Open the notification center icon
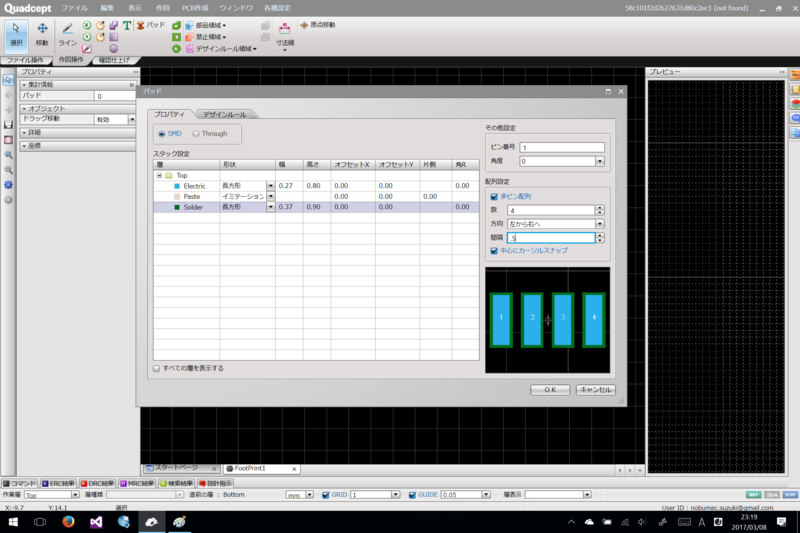The height and width of the screenshot is (533, 800). pos(781,522)
